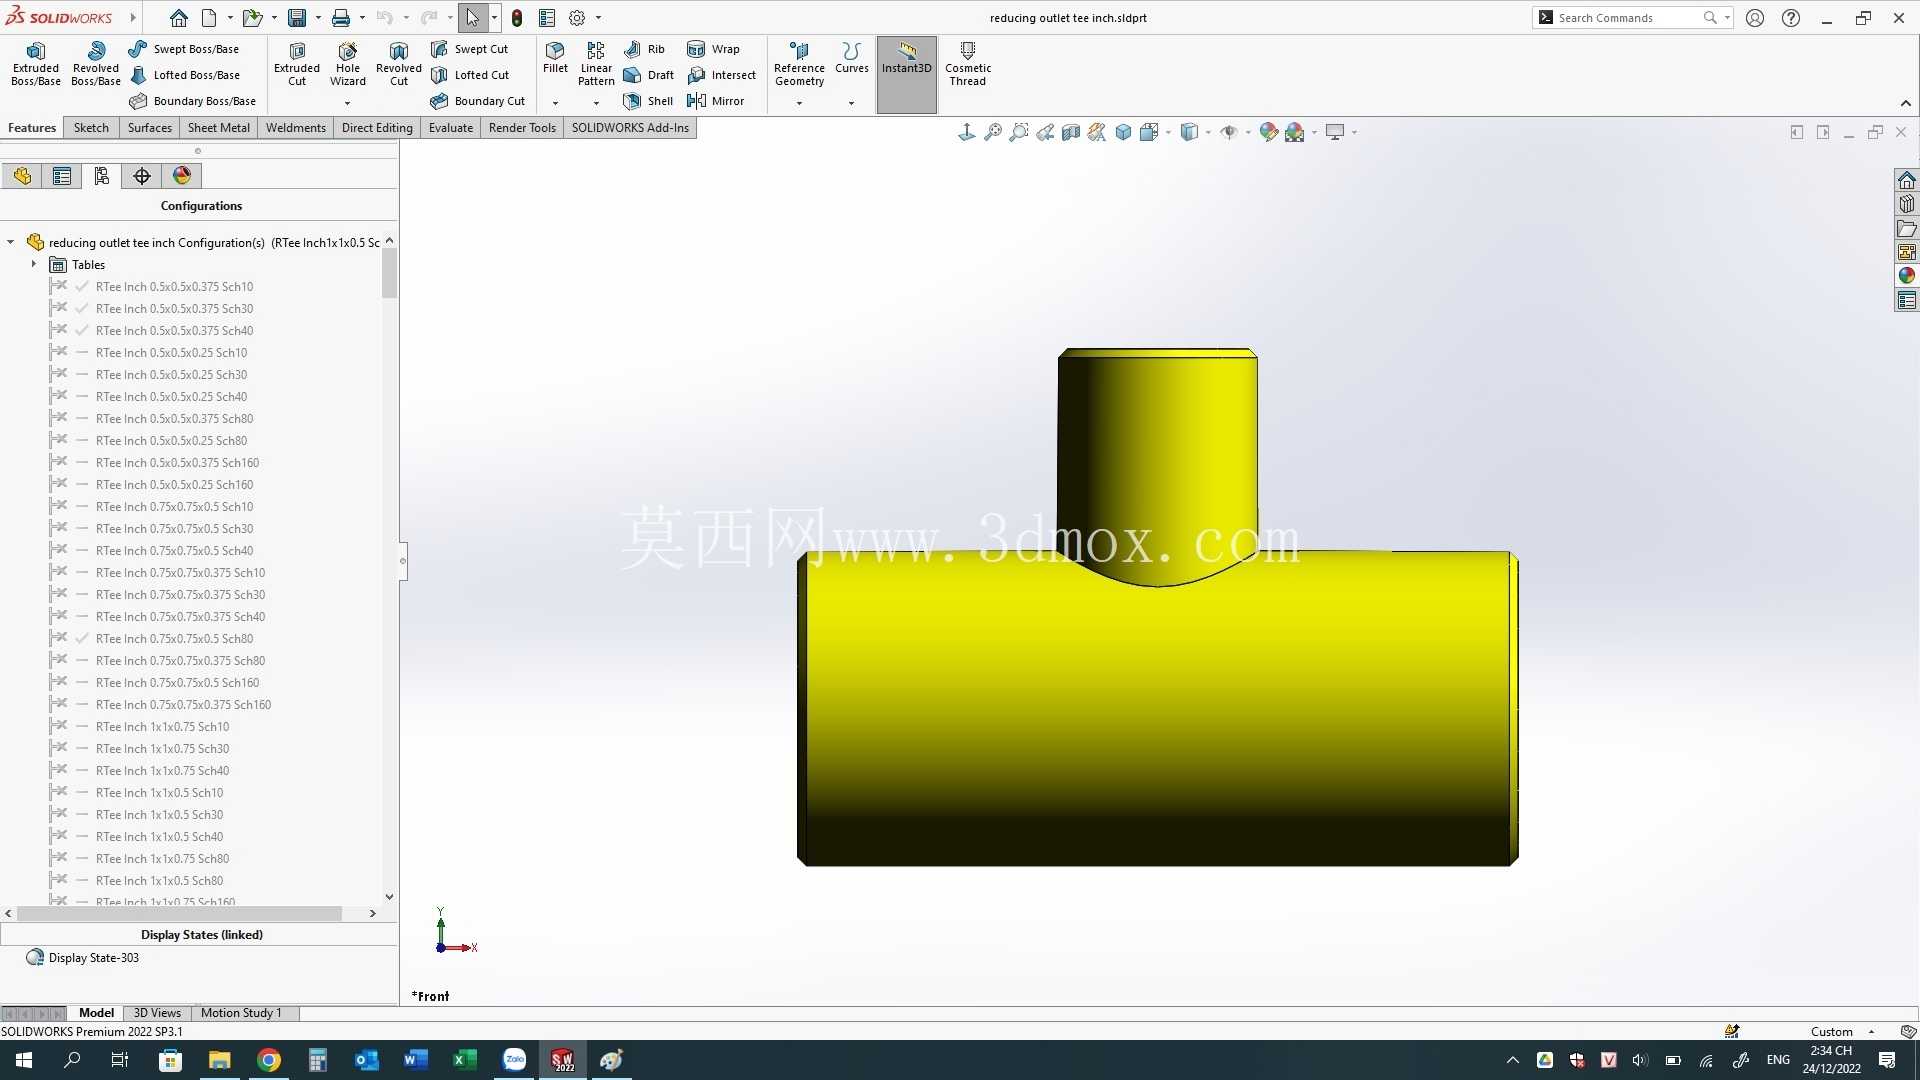Select configuration RTee Inch 1x1x0.5 Sch30

coord(159,815)
